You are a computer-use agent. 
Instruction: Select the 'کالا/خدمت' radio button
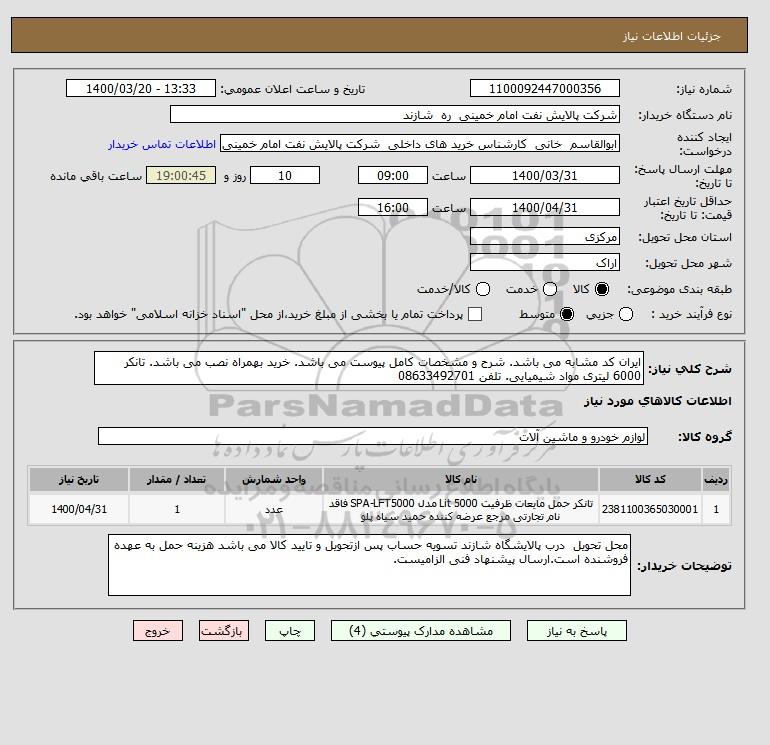483,289
